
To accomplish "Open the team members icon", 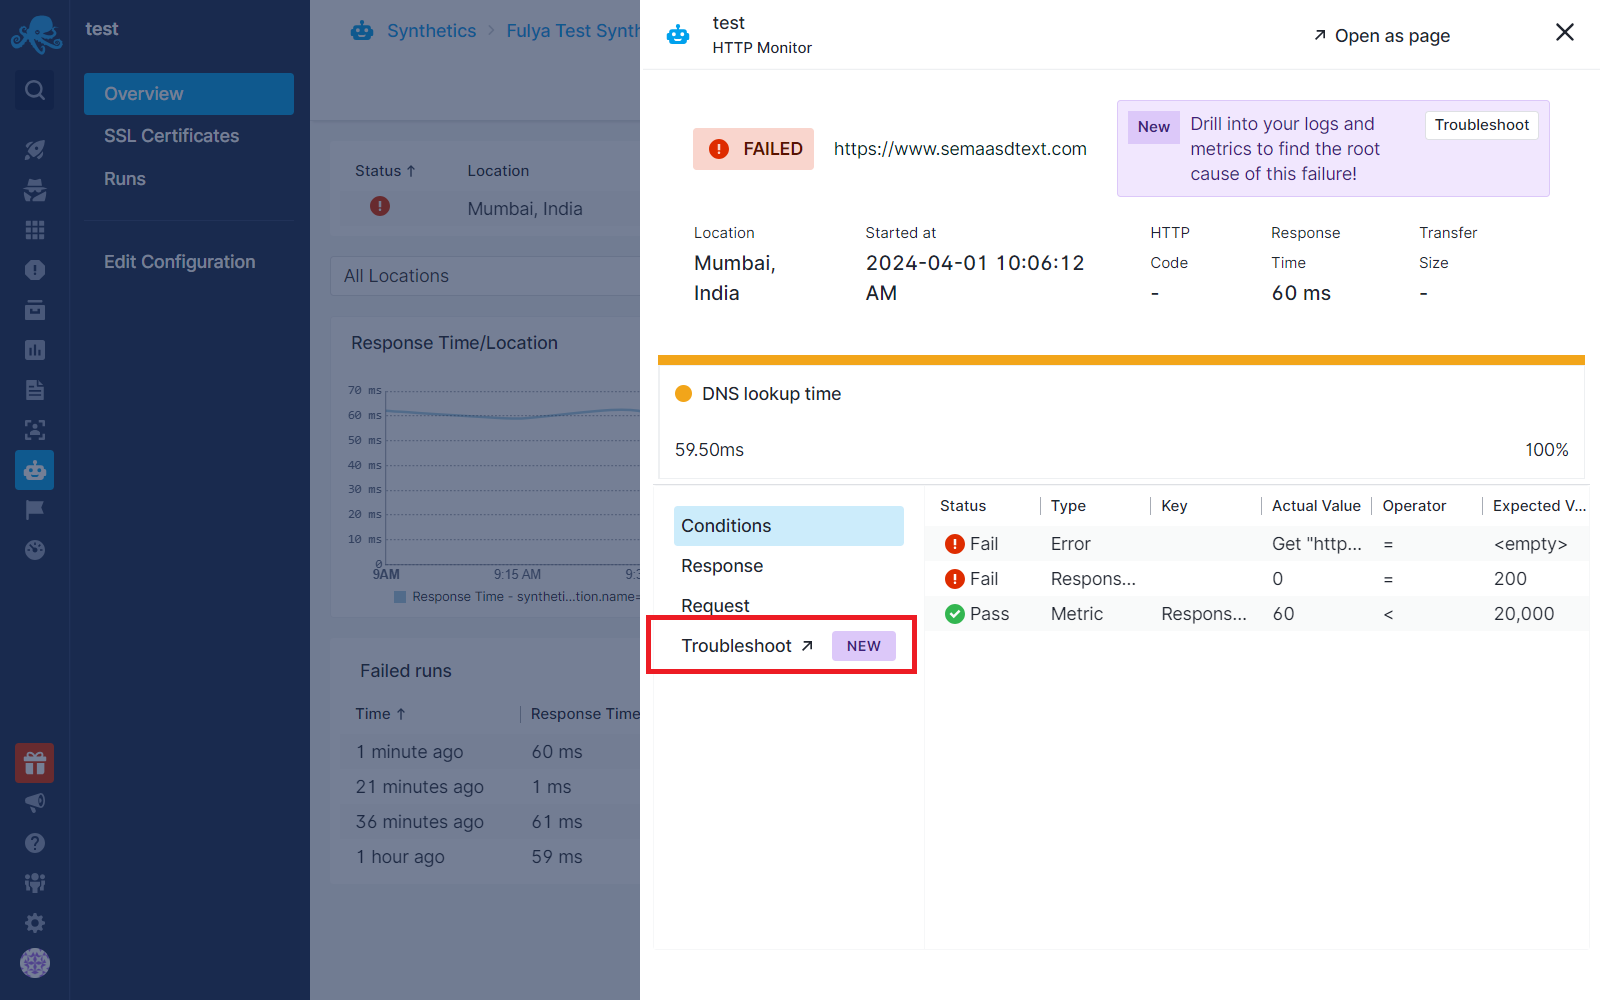I will [35, 883].
